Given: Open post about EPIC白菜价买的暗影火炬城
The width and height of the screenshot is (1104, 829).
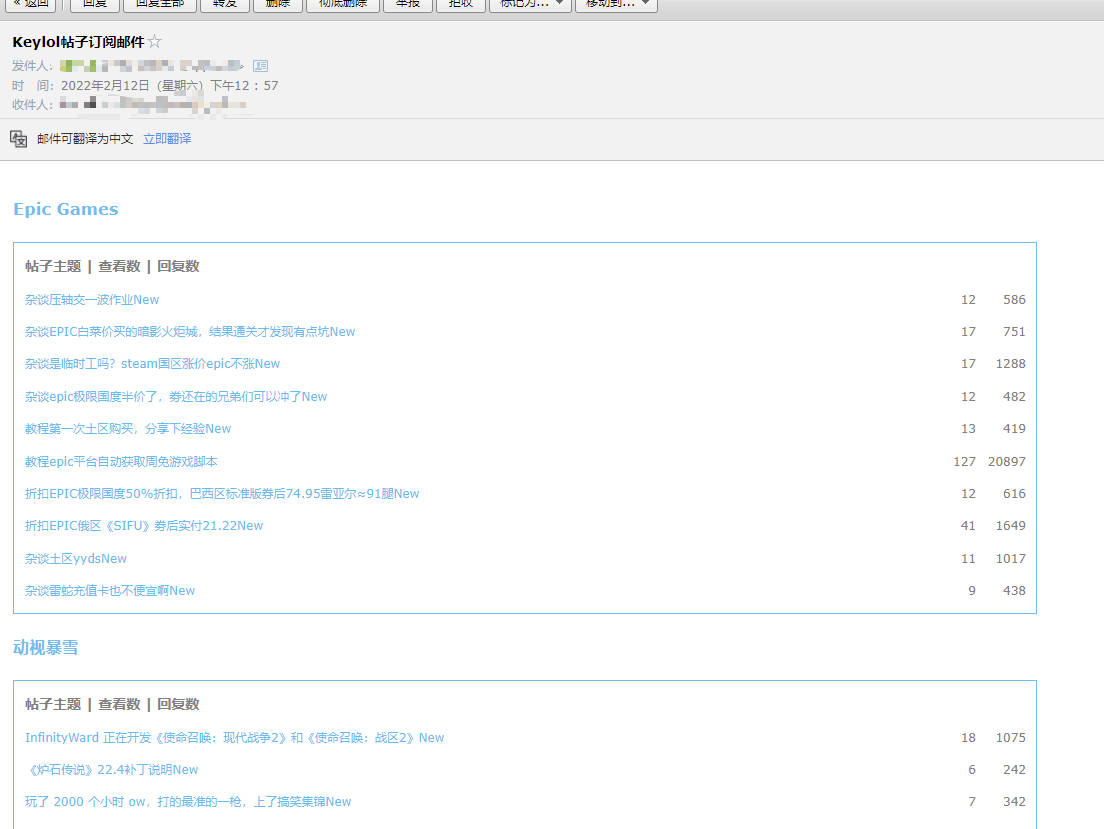Looking at the screenshot, I should point(189,332).
